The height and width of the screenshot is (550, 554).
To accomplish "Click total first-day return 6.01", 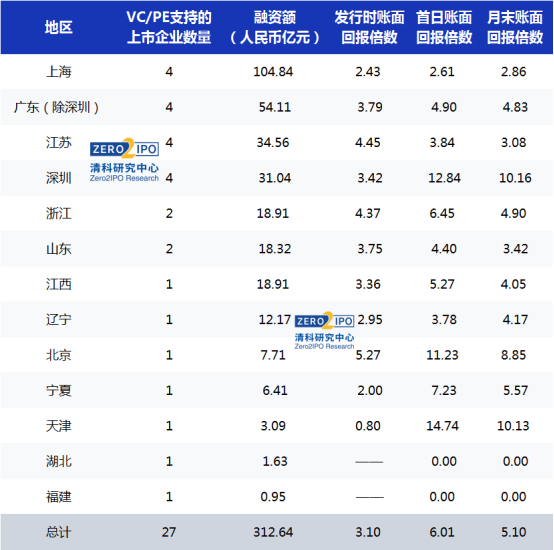I will pos(442,532).
